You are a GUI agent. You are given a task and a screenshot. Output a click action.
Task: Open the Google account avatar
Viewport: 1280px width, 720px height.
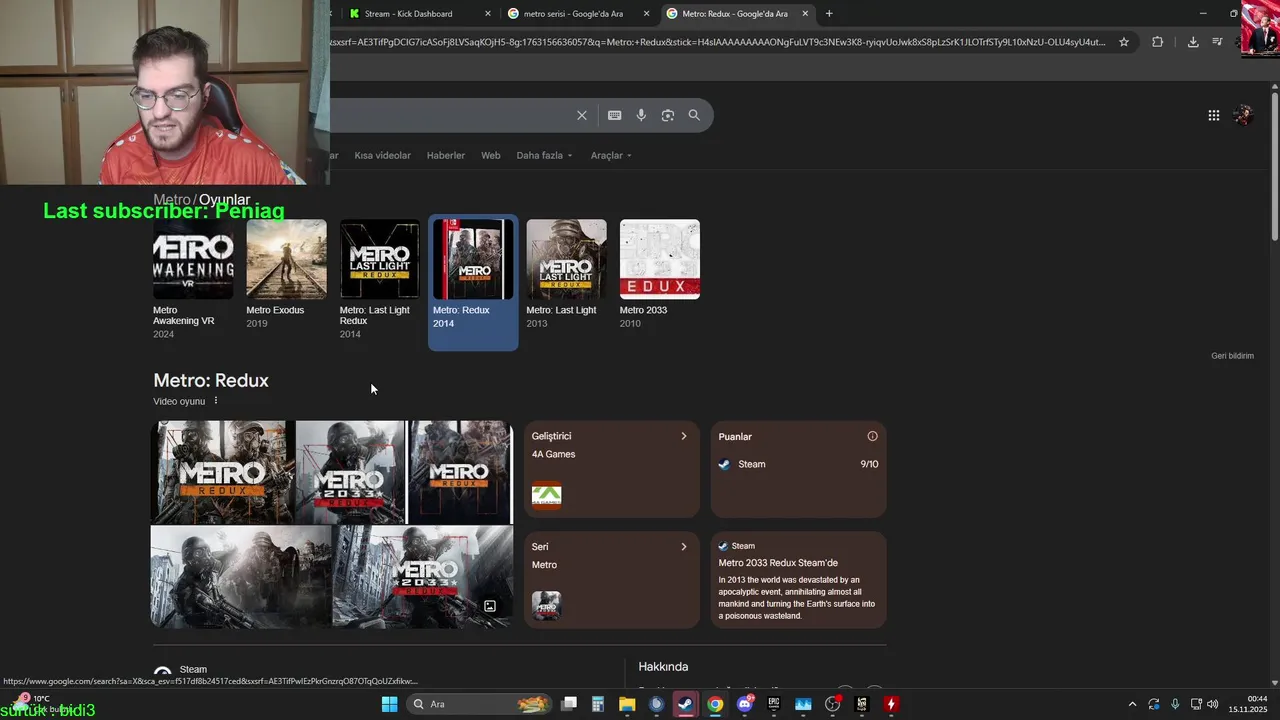(x=1243, y=115)
